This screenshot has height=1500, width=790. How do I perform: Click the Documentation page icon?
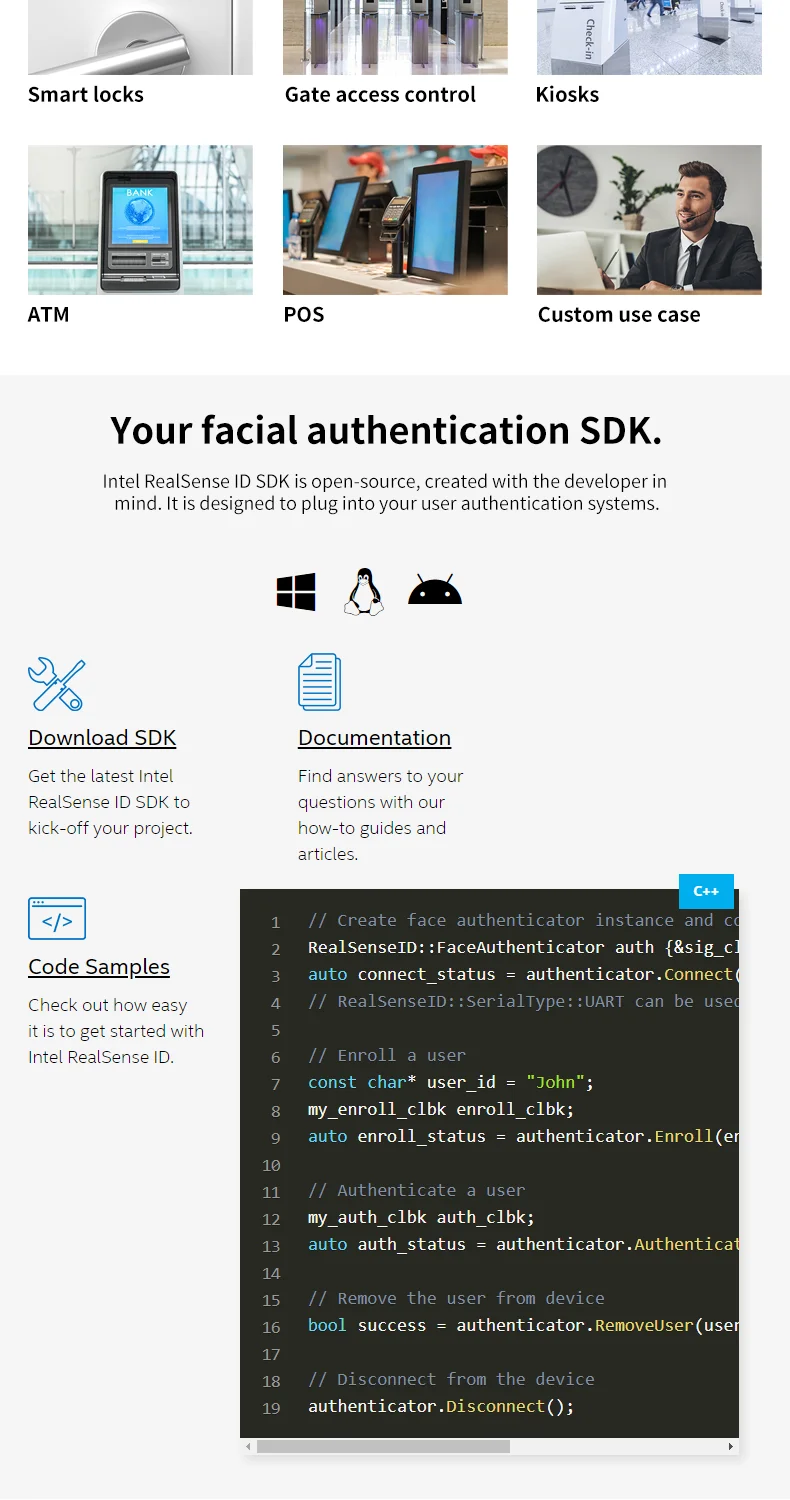(x=320, y=682)
